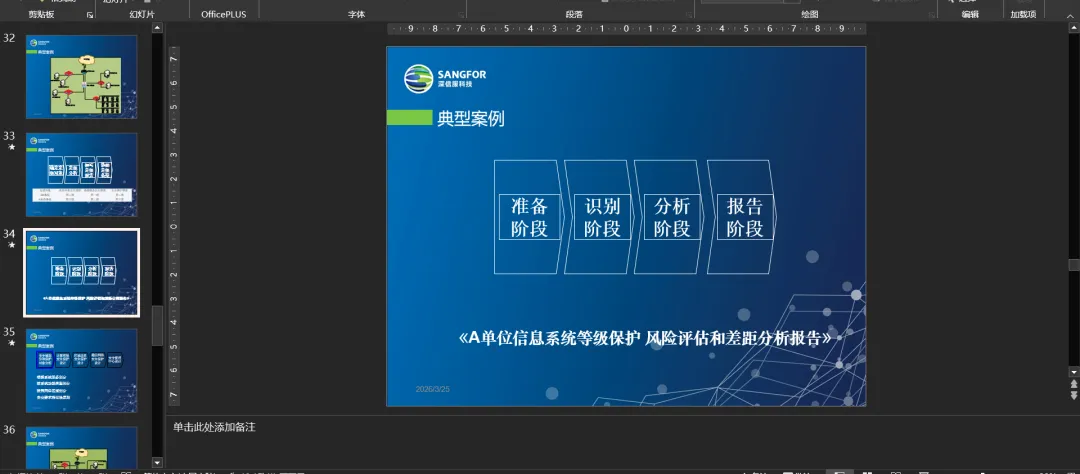Click the slide editor scroll-down arrow

(1074, 372)
